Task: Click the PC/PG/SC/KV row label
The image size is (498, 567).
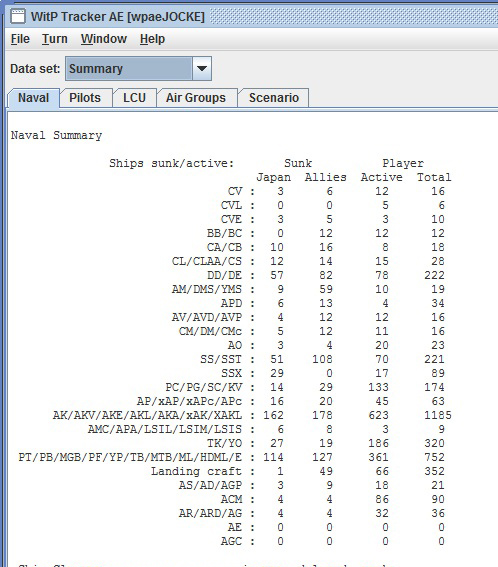Action: coord(203,387)
